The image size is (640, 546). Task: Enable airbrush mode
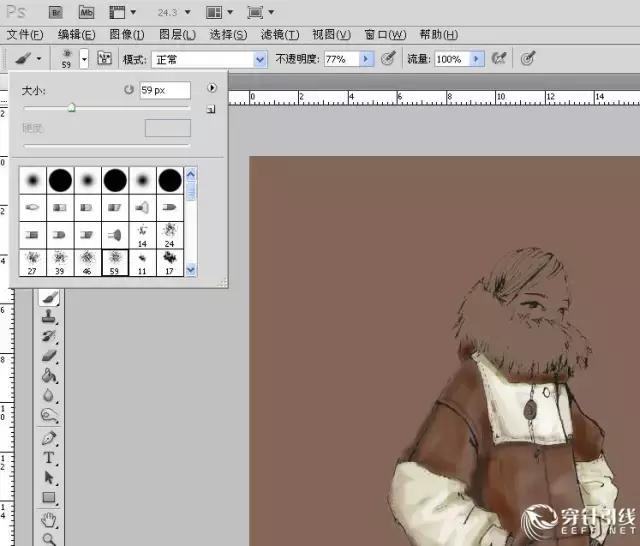tap(499, 58)
